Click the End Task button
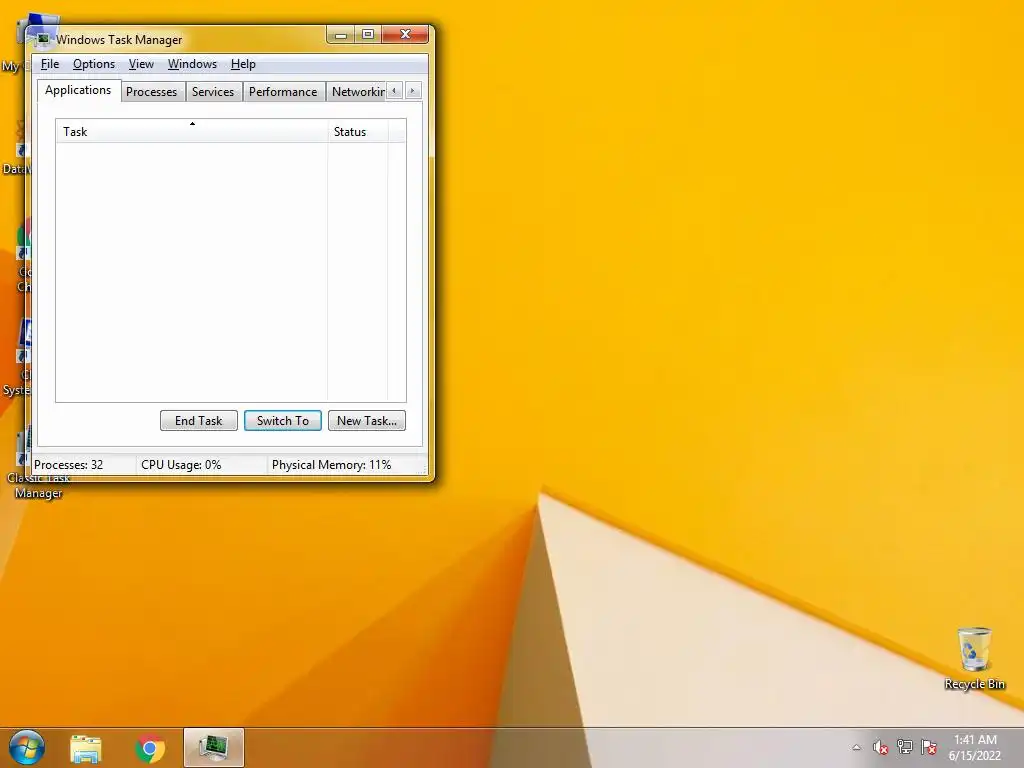The image size is (1024, 768). click(x=199, y=421)
